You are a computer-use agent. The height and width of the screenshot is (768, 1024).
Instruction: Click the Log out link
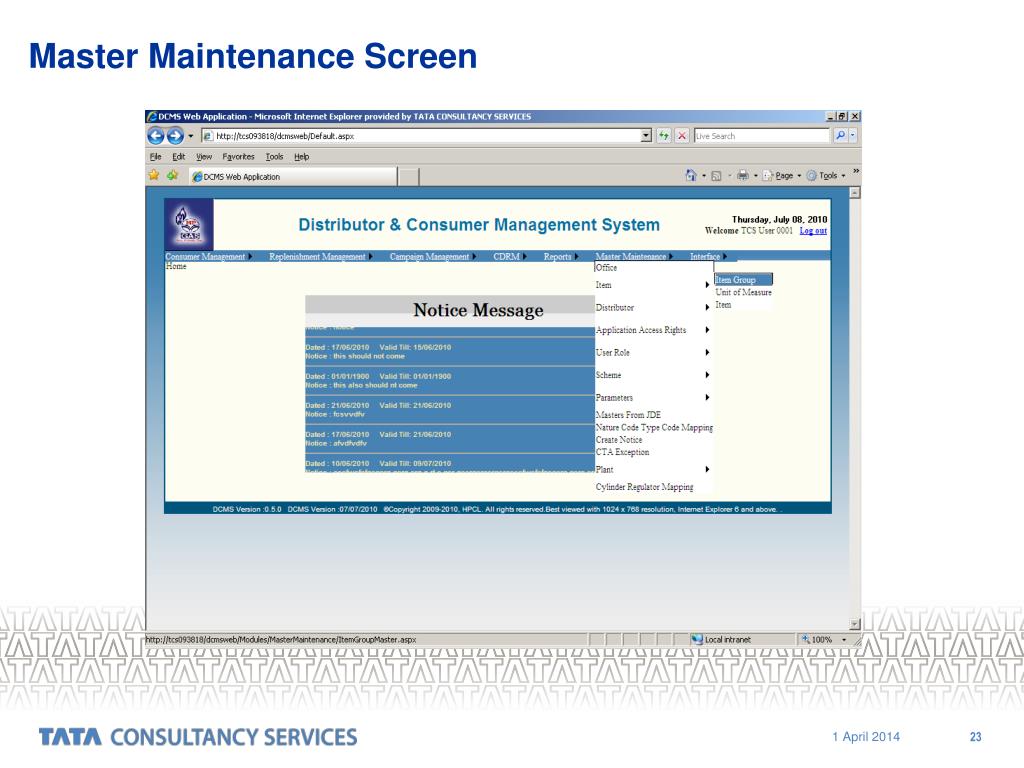[x=813, y=231]
